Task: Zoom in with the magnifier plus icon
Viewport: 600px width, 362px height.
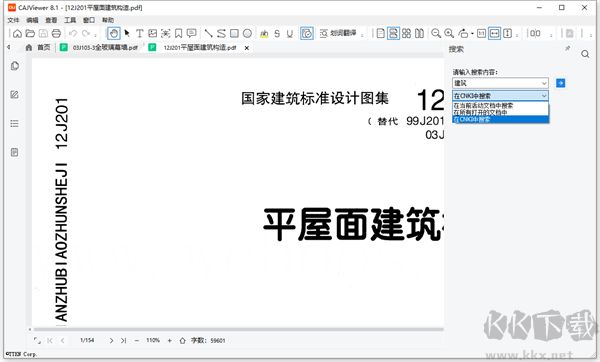Action: [x=449, y=34]
